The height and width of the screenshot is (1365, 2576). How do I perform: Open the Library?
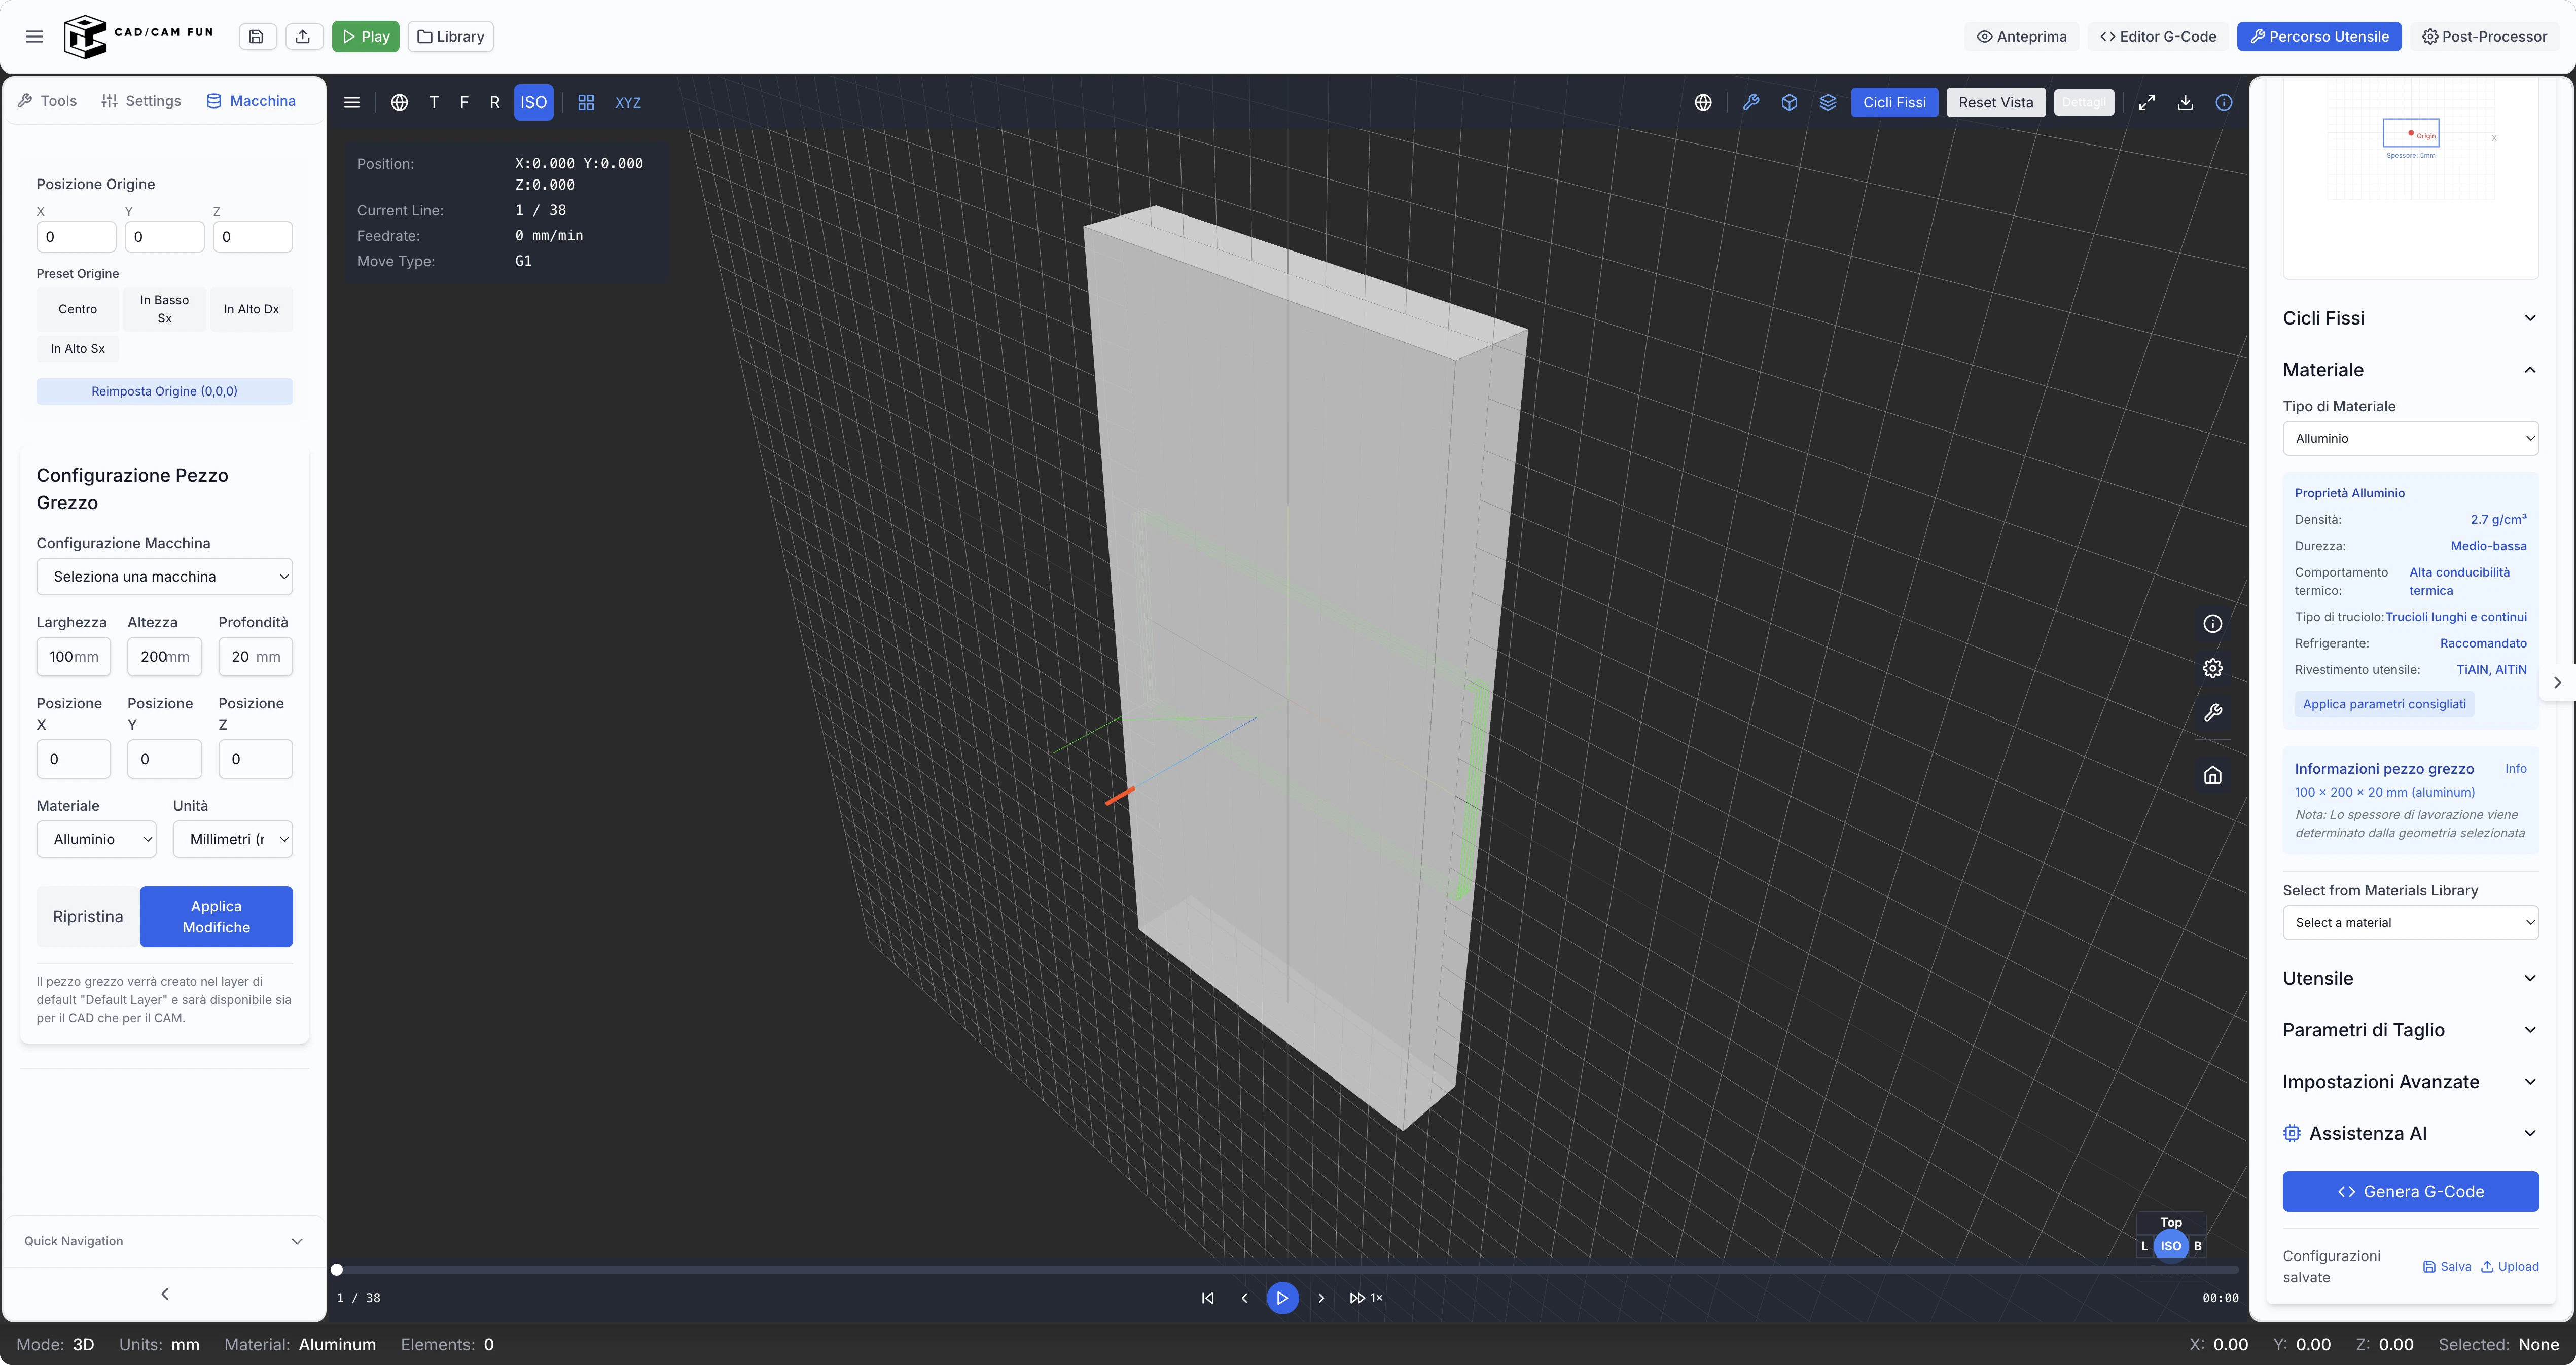pyautogui.click(x=451, y=37)
